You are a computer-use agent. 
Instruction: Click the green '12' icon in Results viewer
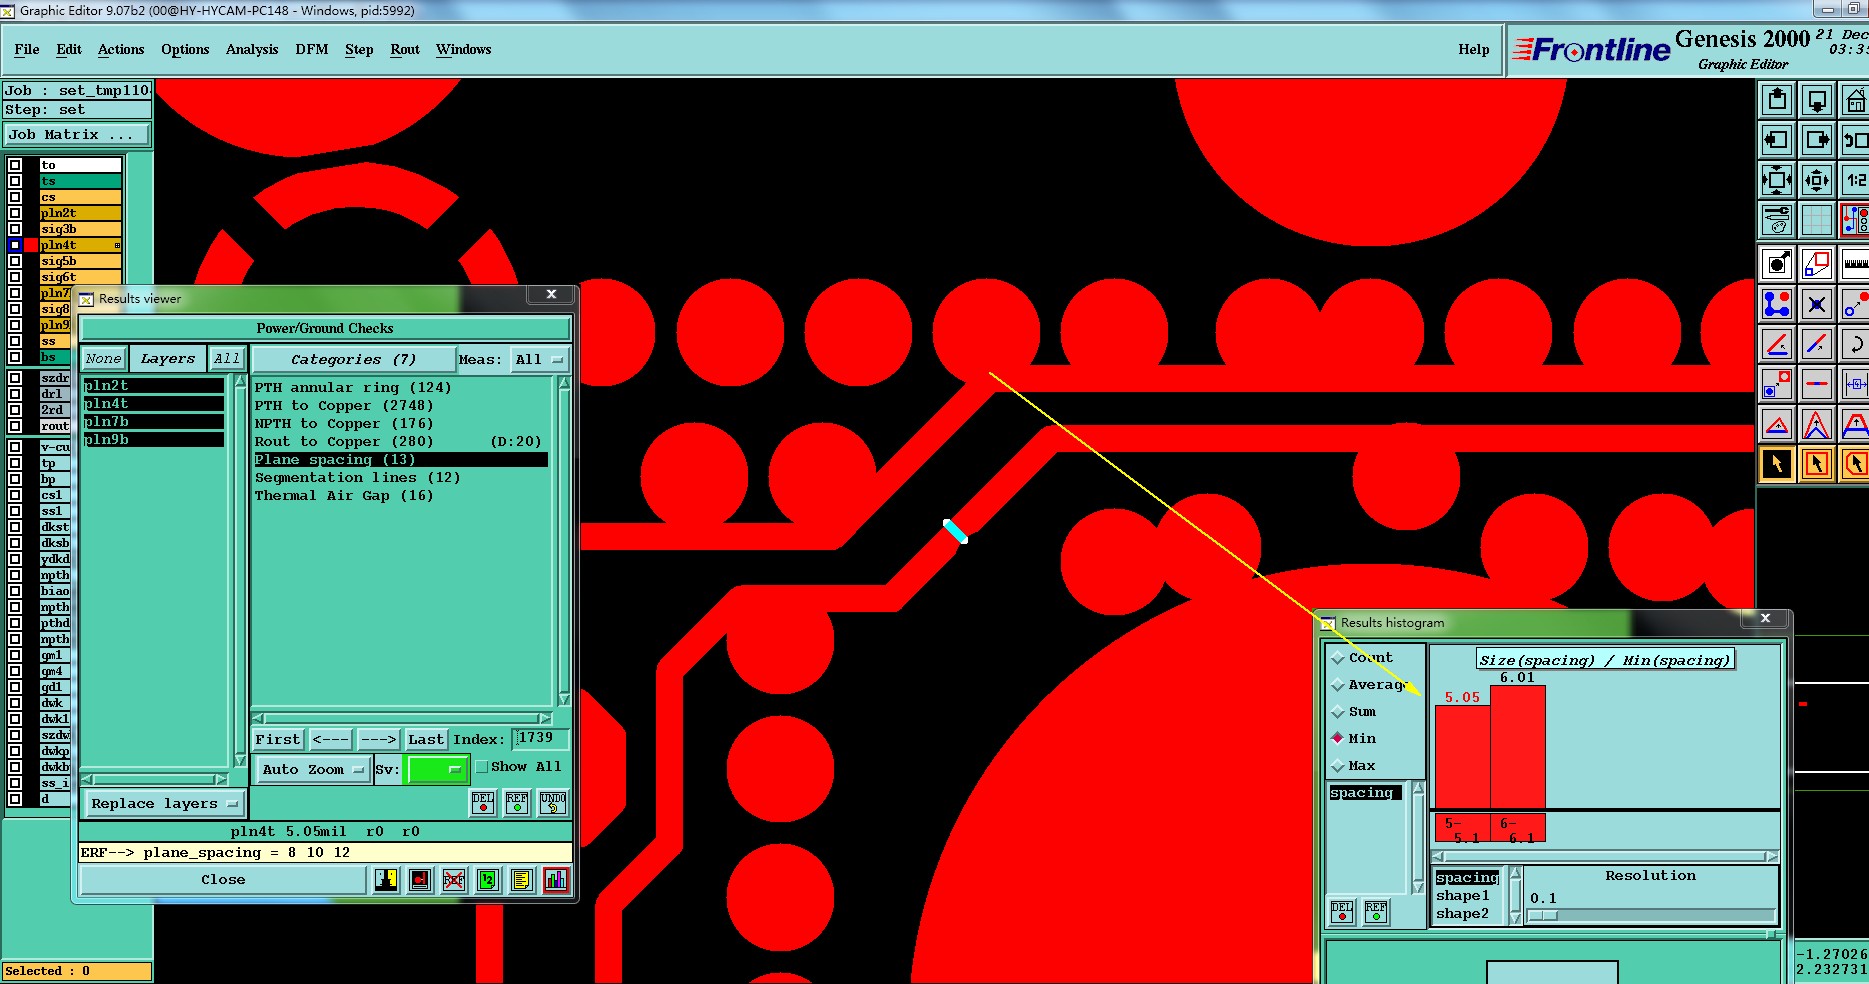[487, 880]
